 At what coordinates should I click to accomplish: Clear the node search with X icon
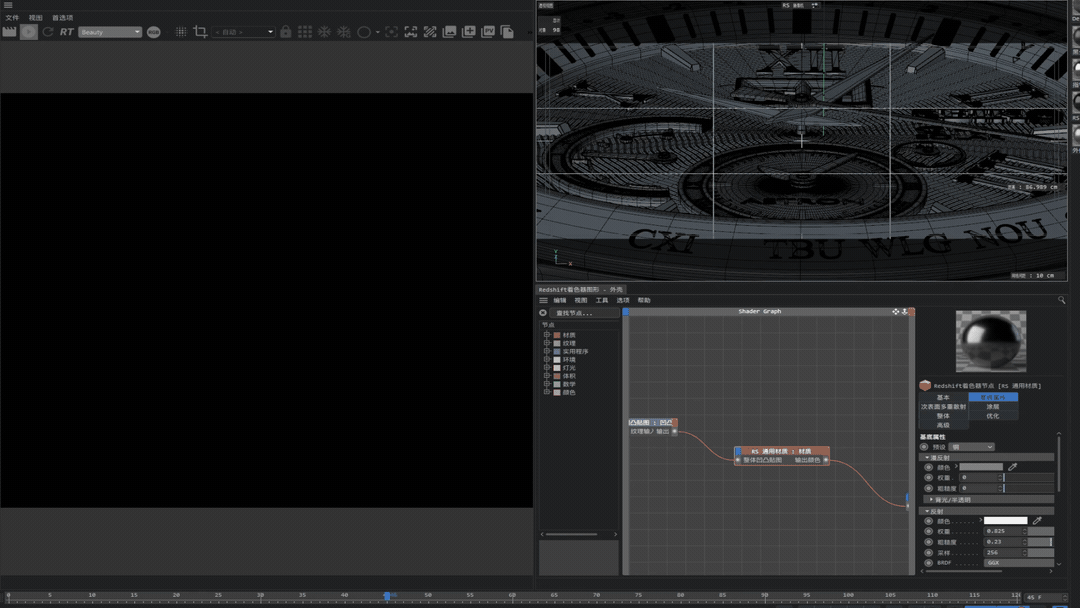(543, 313)
